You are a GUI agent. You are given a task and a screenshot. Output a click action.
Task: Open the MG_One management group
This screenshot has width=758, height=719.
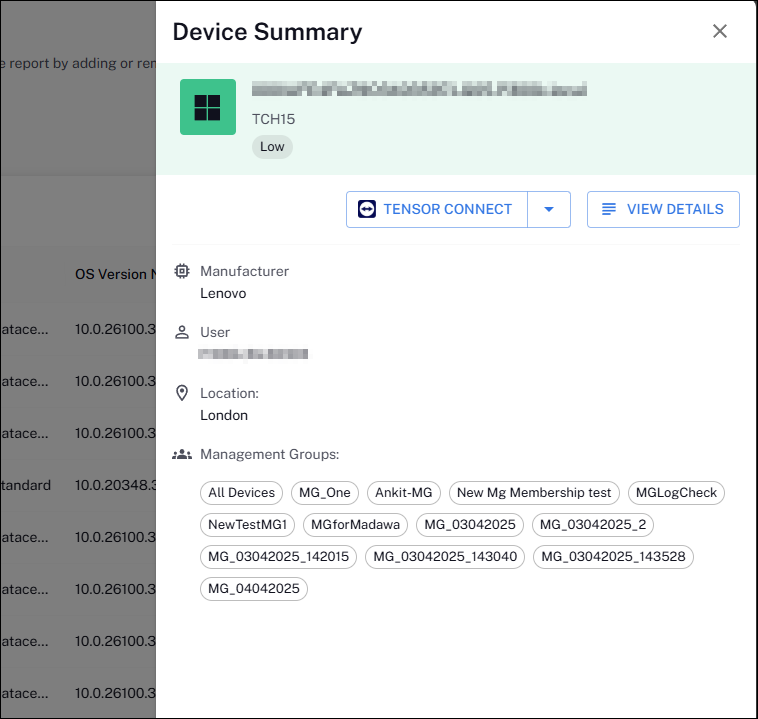pyautogui.click(x=325, y=493)
